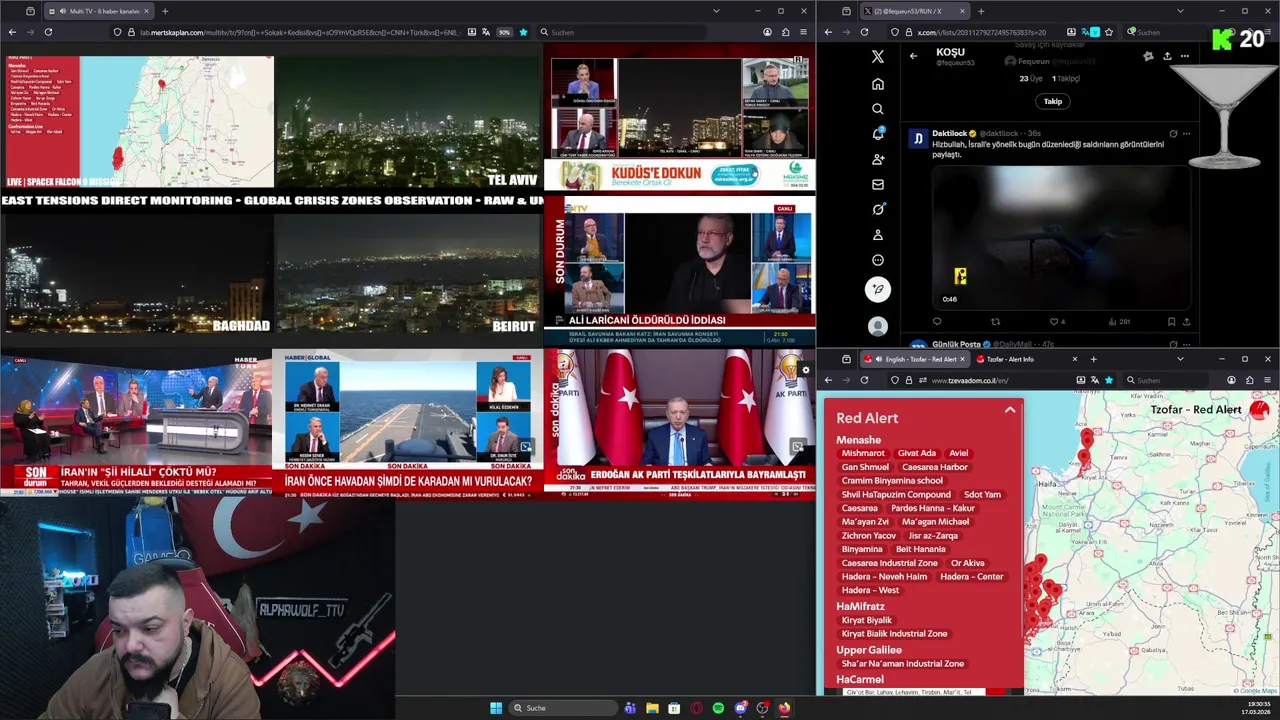List all tabs in Tzofar window

pos(1180,359)
